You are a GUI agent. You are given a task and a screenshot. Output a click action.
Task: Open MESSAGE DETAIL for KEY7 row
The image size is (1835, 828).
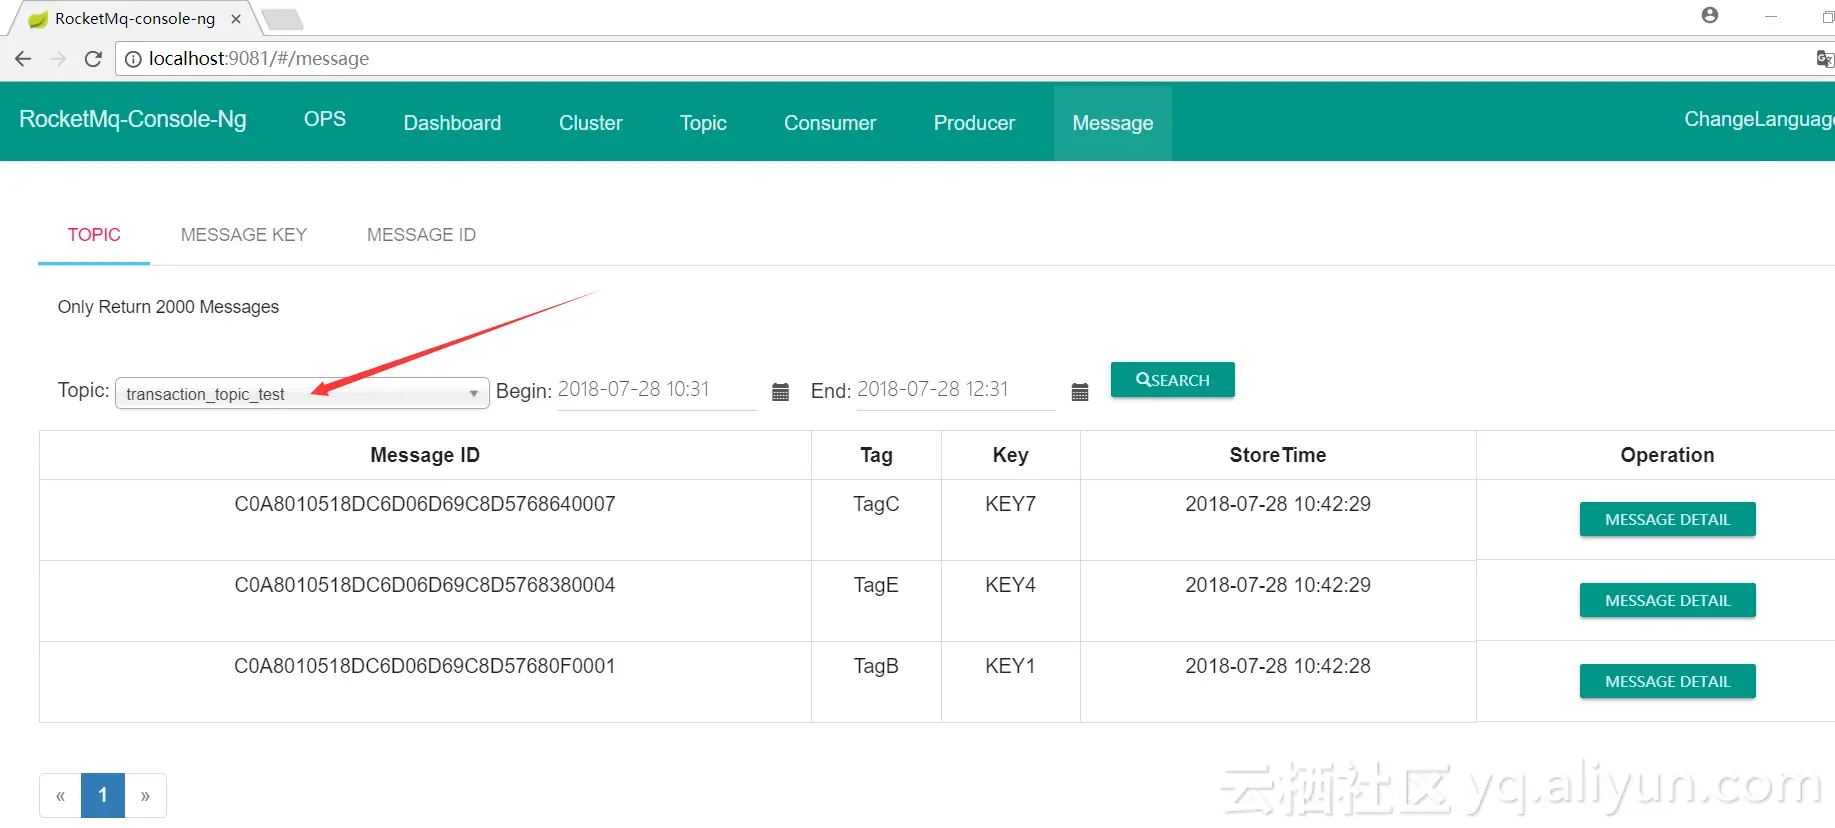[x=1668, y=520]
